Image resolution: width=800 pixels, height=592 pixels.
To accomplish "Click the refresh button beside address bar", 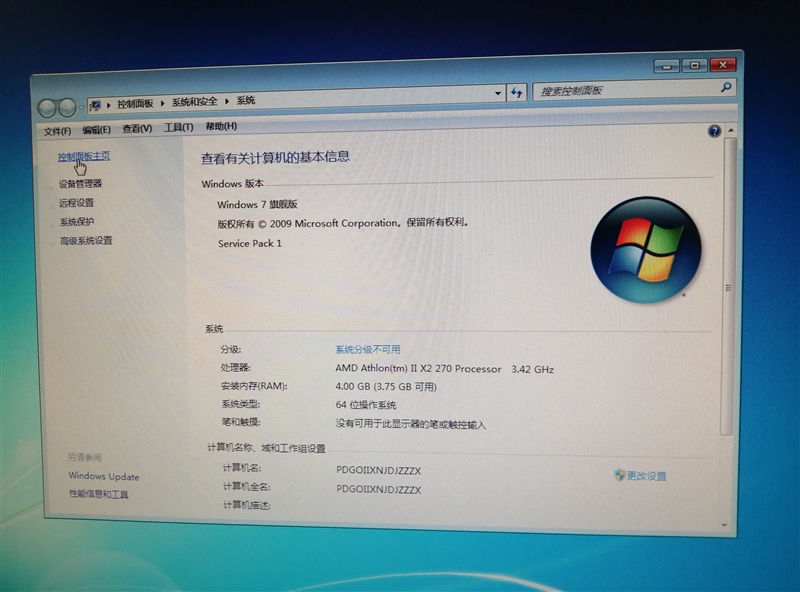I will [516, 93].
